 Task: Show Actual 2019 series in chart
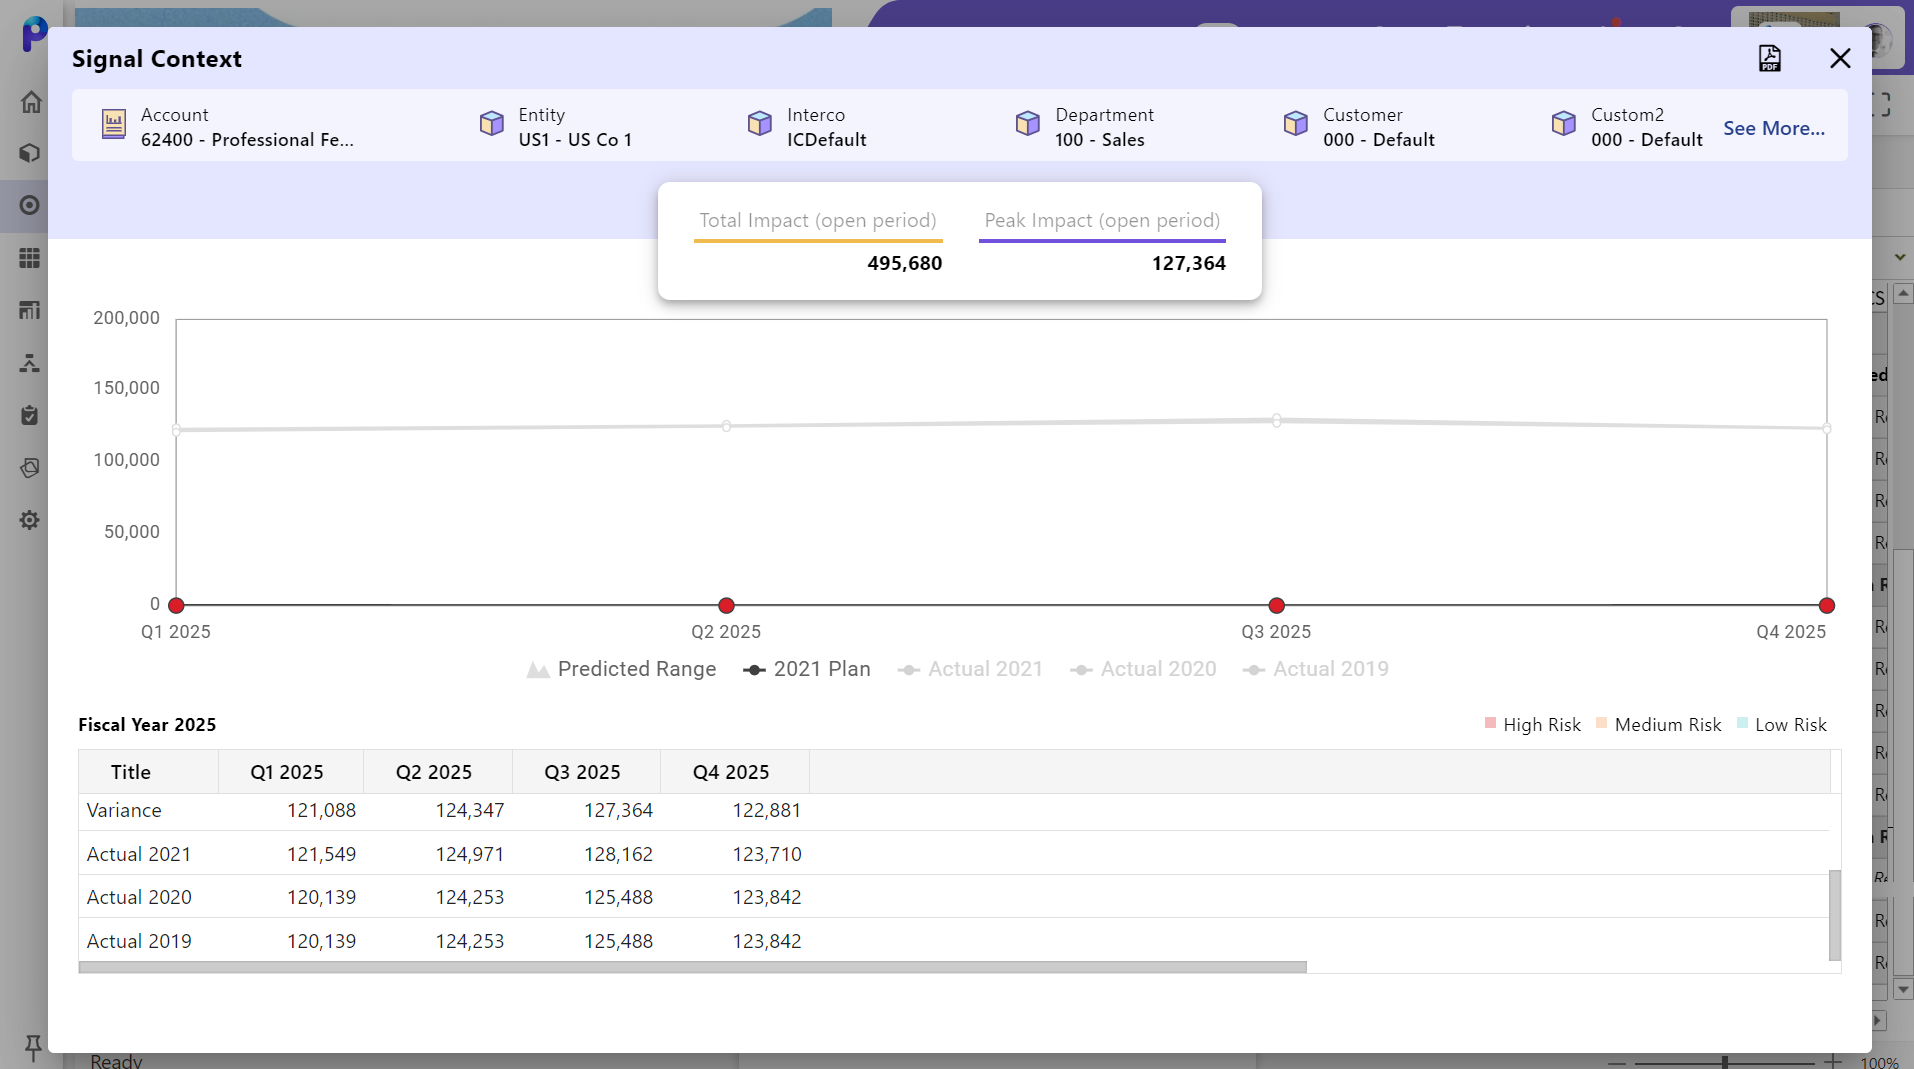[x=1315, y=669]
